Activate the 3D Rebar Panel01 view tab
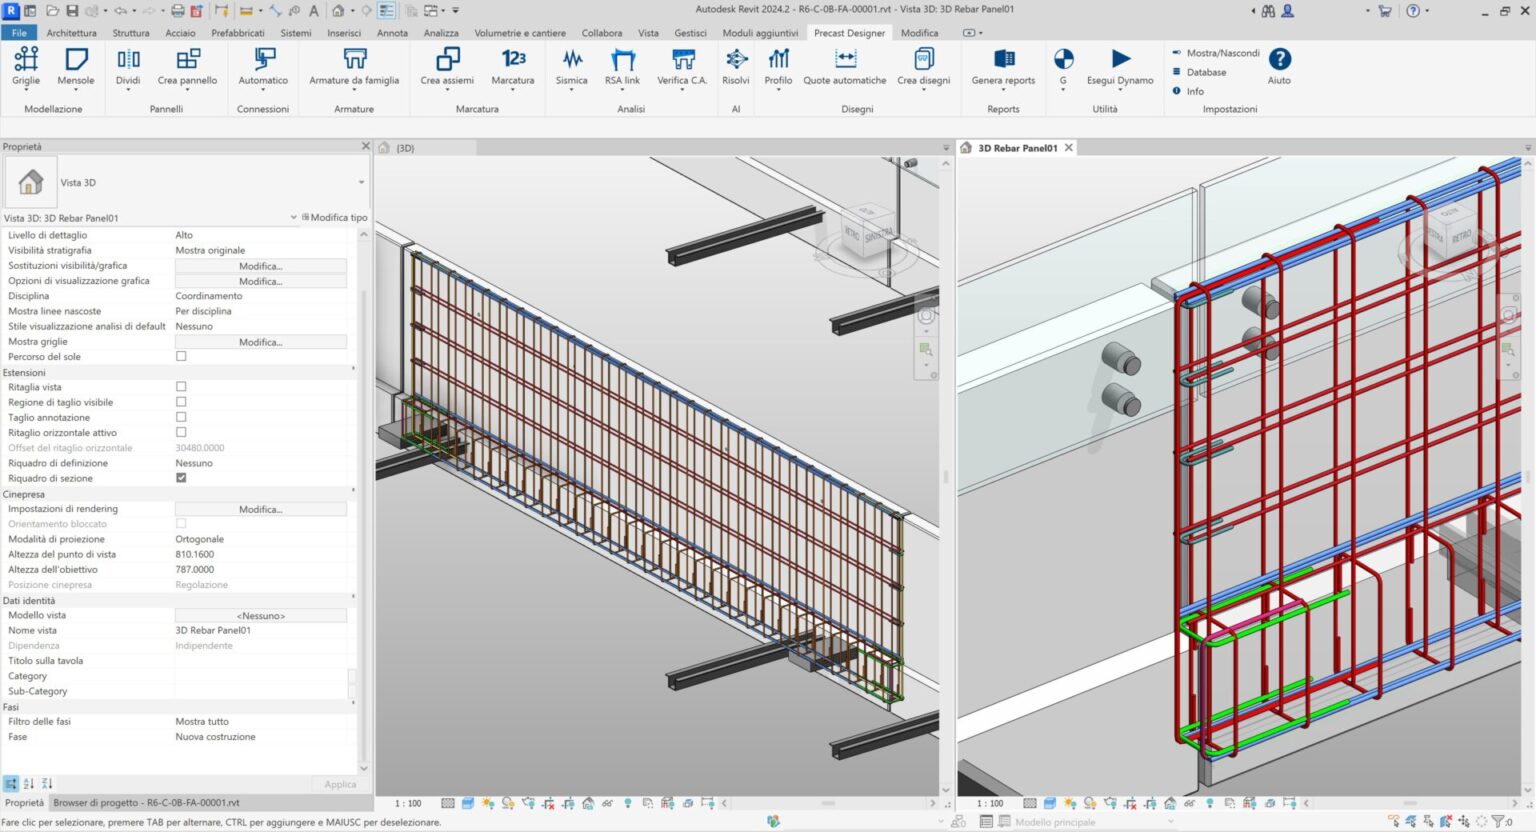Screen dimensions: 1536x832 click(1016, 147)
